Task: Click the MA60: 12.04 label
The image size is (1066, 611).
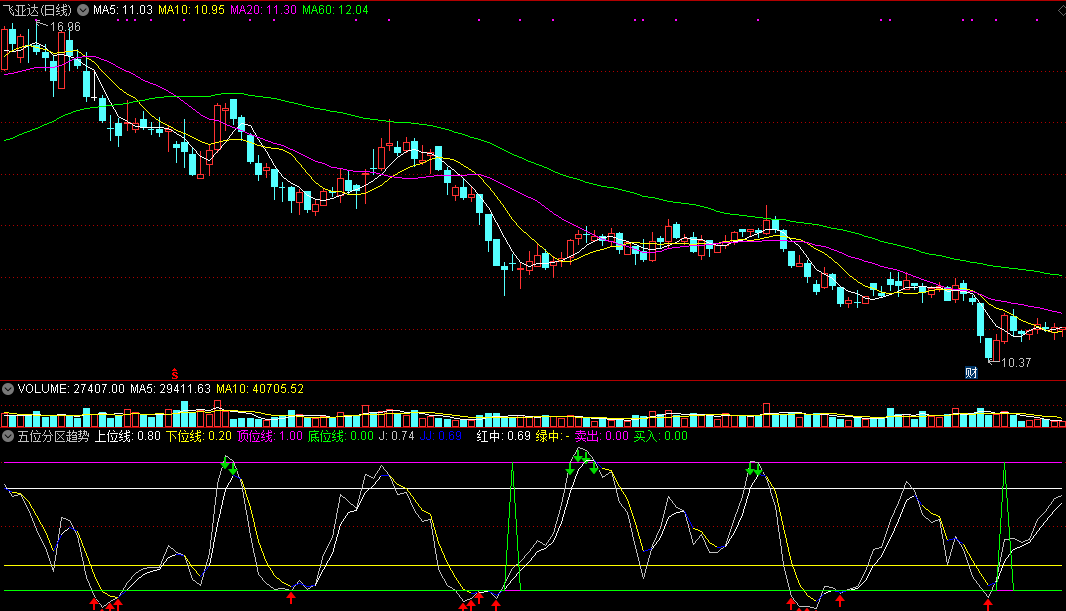Action: coord(335,10)
